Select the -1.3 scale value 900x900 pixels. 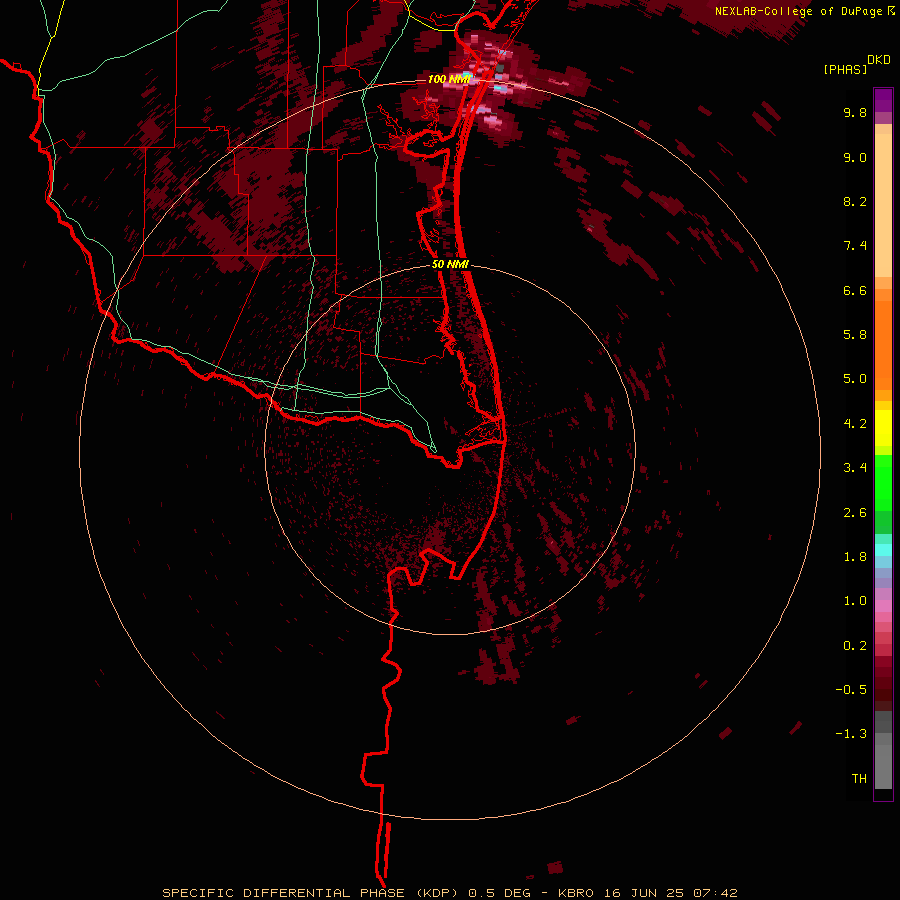point(851,734)
